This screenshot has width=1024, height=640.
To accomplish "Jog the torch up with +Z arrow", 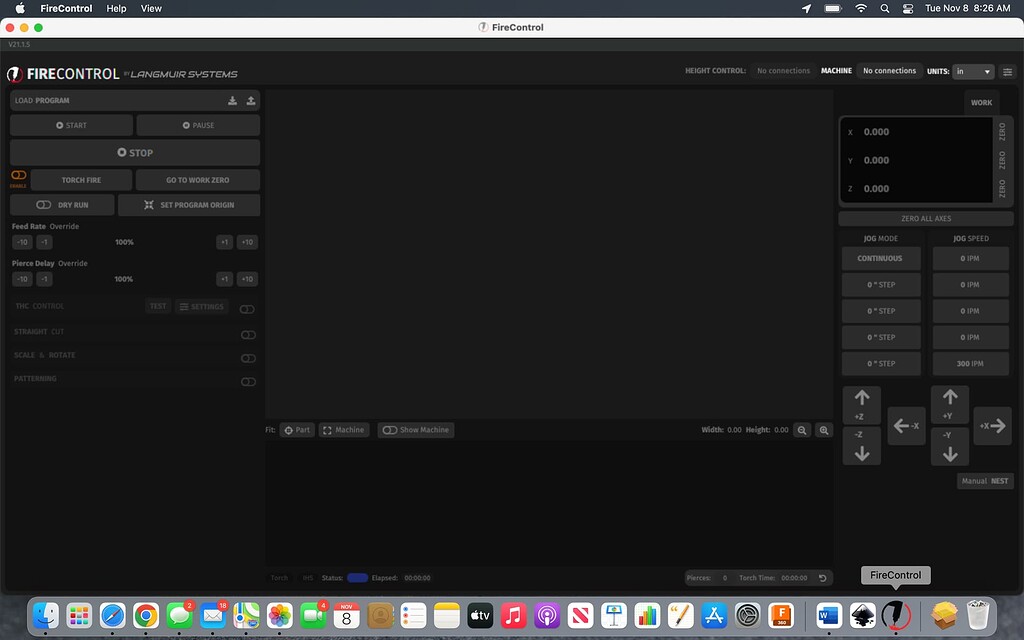I will click(862, 405).
